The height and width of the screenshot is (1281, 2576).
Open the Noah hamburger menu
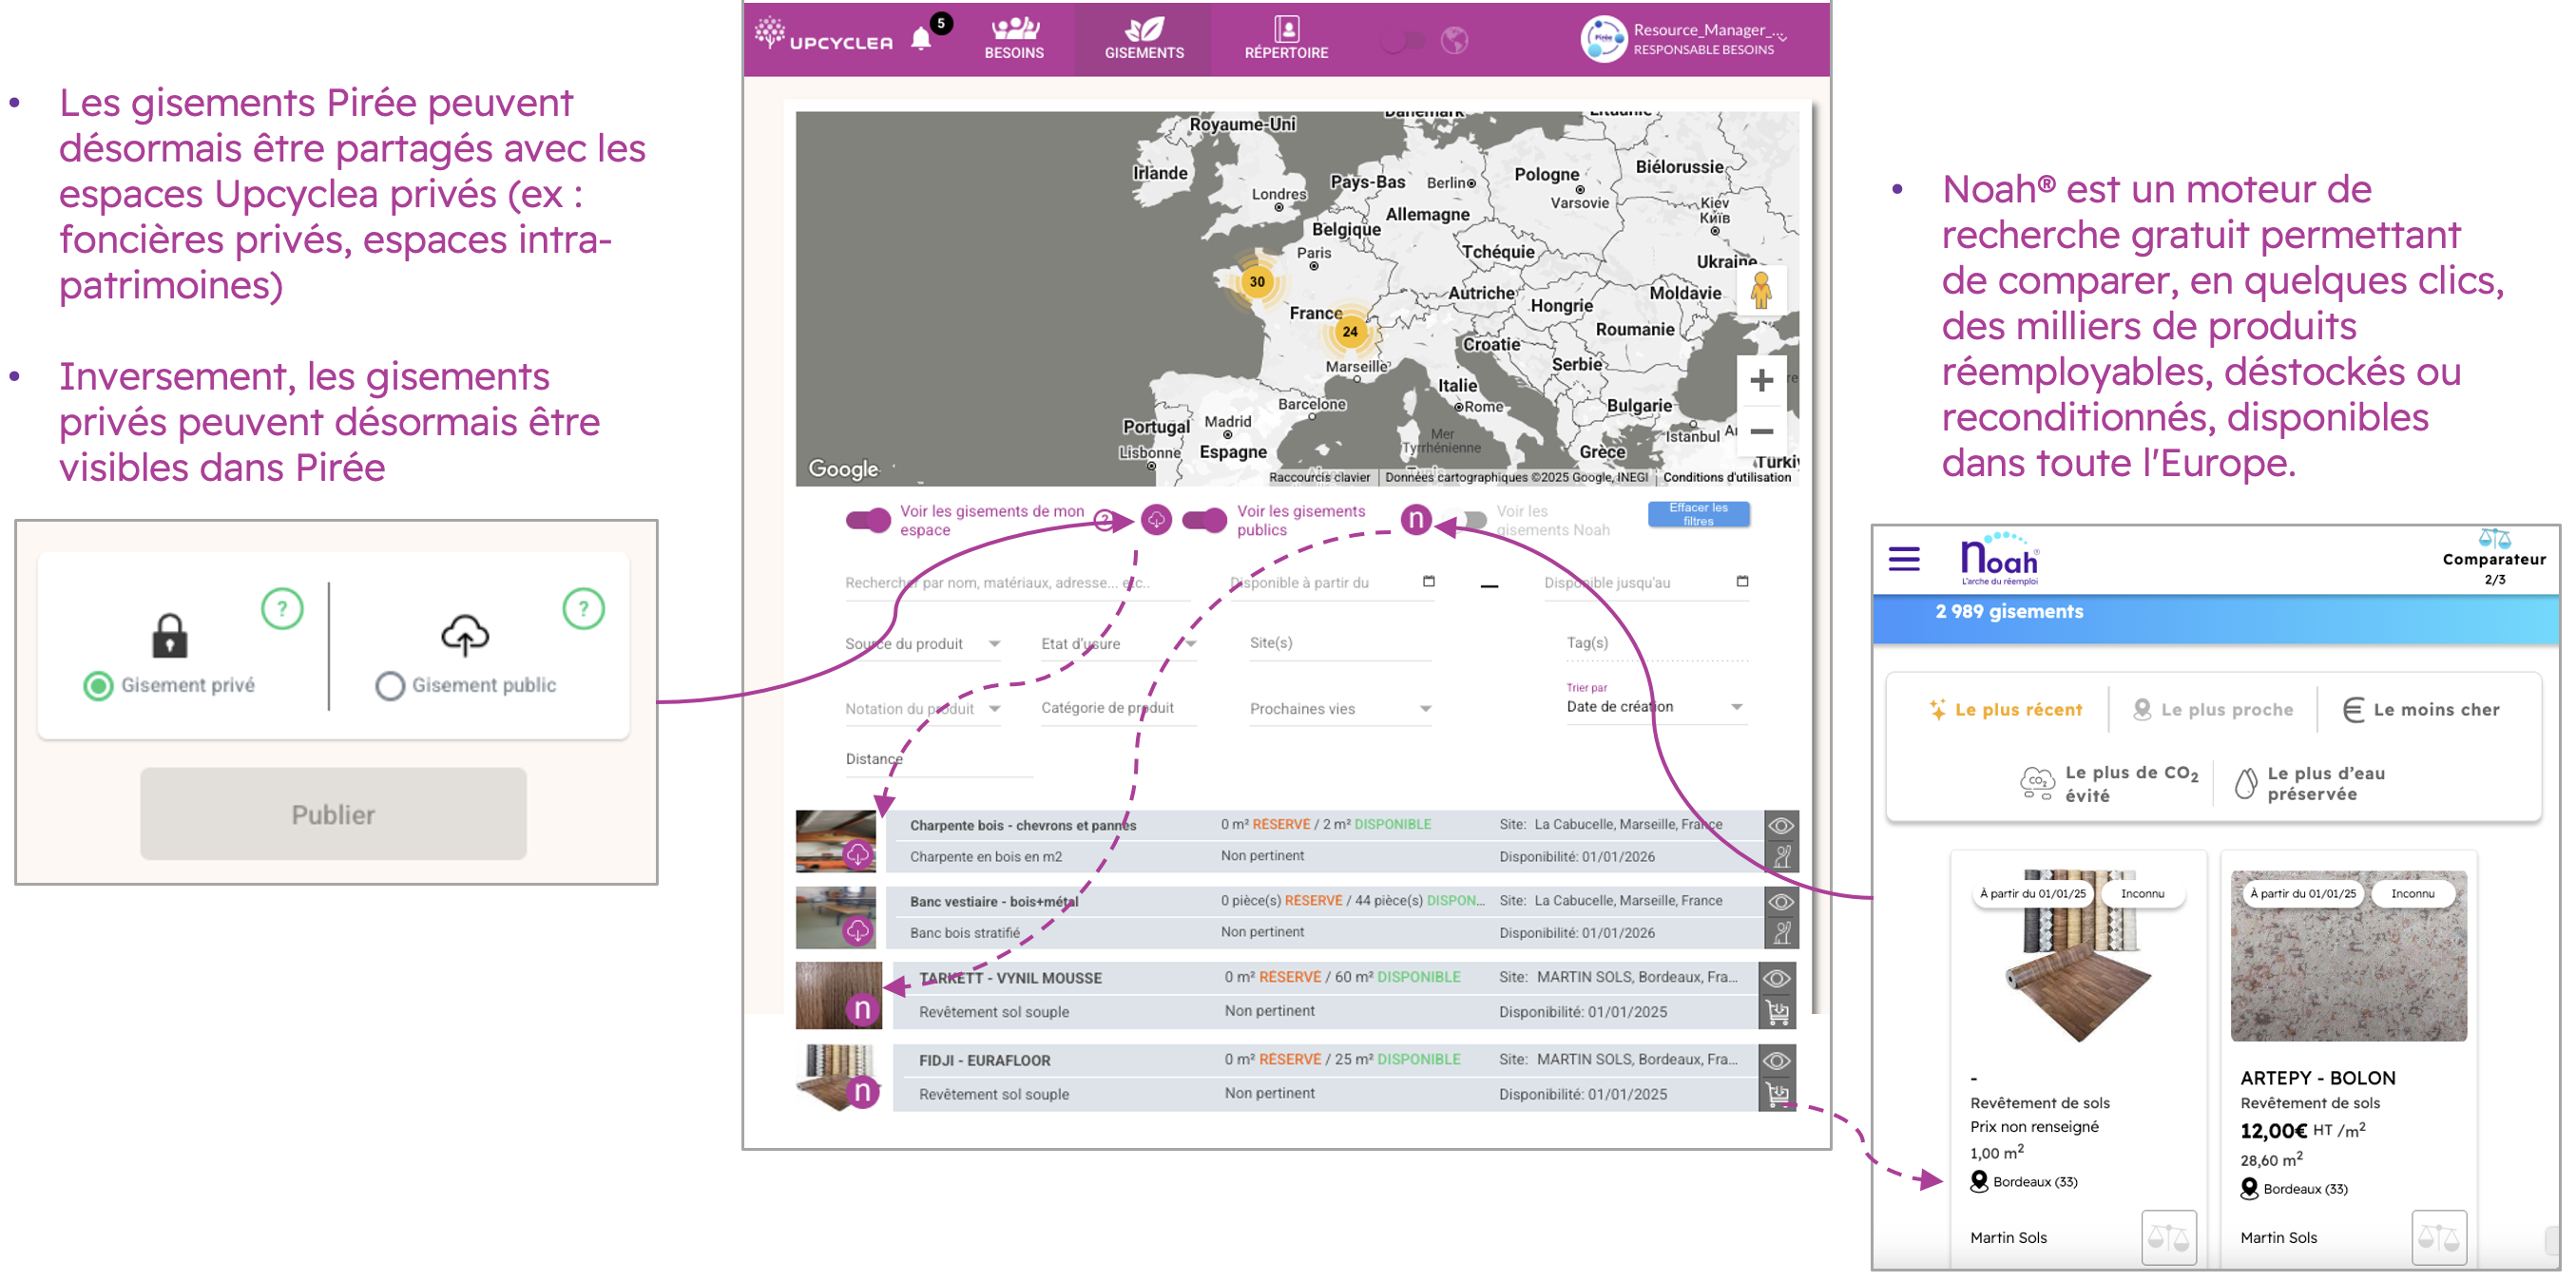click(x=1904, y=559)
